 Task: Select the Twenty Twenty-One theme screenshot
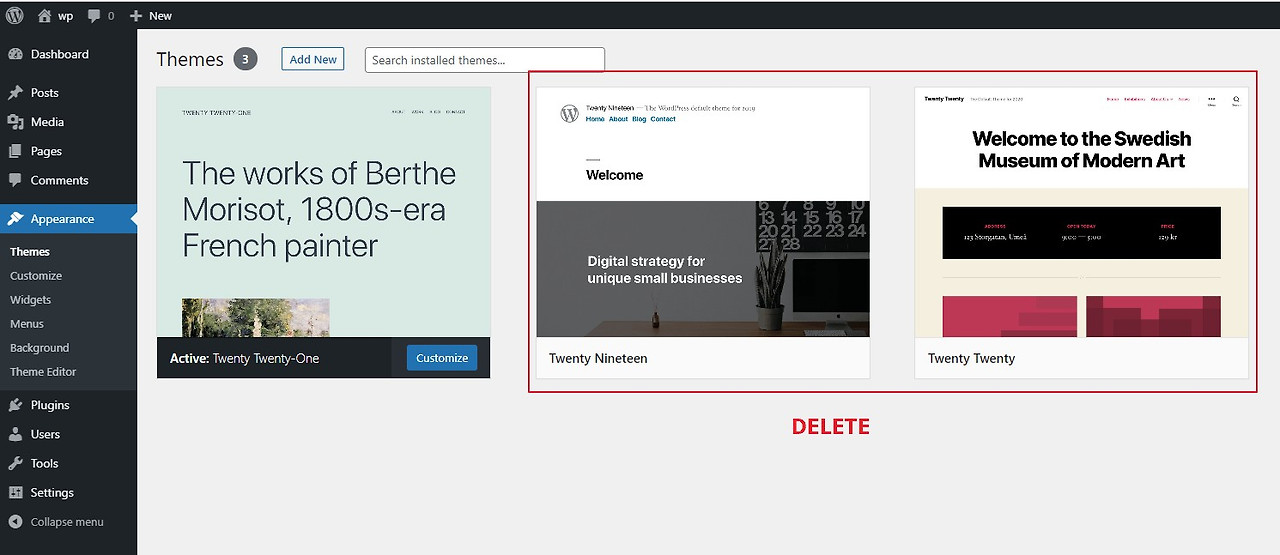[324, 212]
